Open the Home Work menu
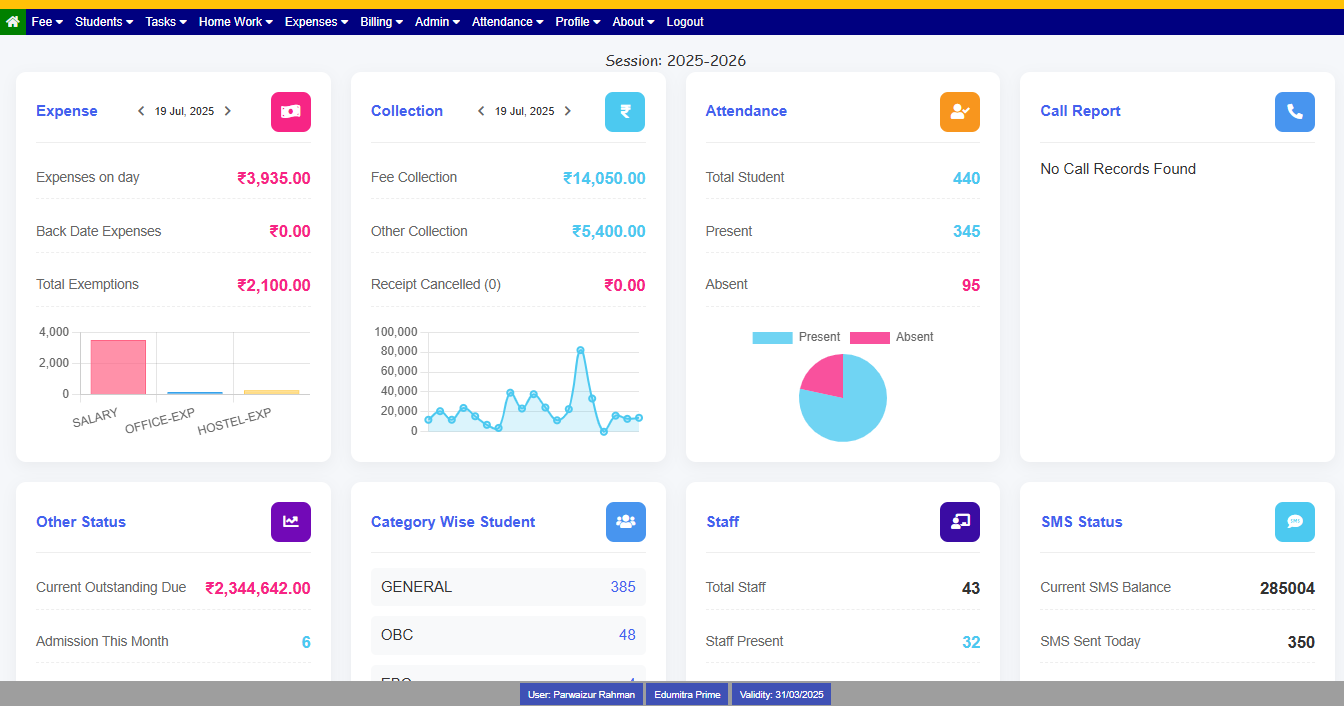Image resolution: width=1344 pixels, height=706 pixels. coord(235,21)
